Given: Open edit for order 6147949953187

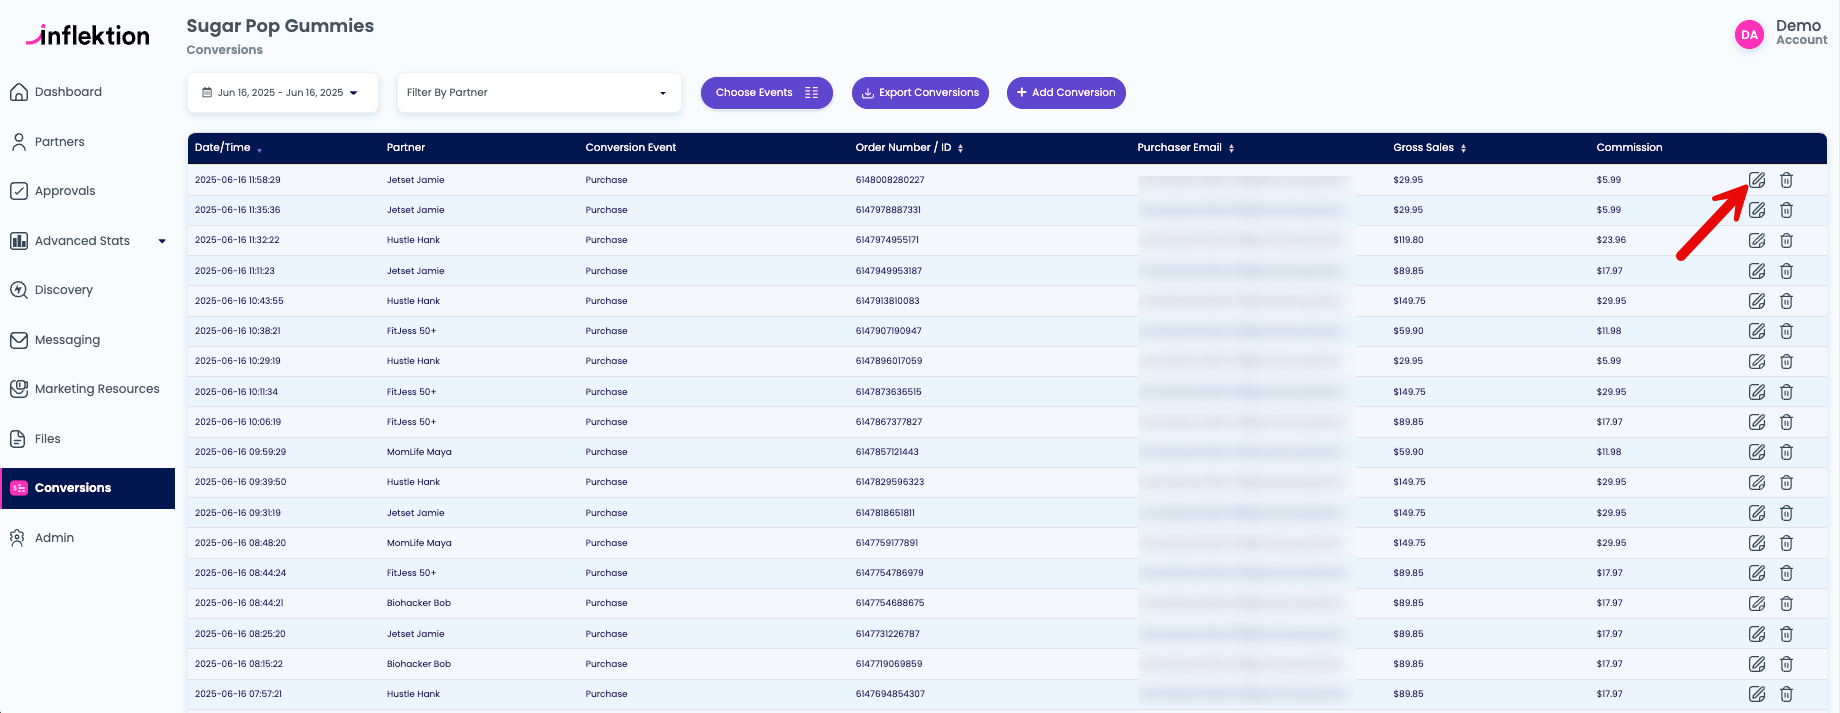Looking at the screenshot, I should click(x=1757, y=271).
